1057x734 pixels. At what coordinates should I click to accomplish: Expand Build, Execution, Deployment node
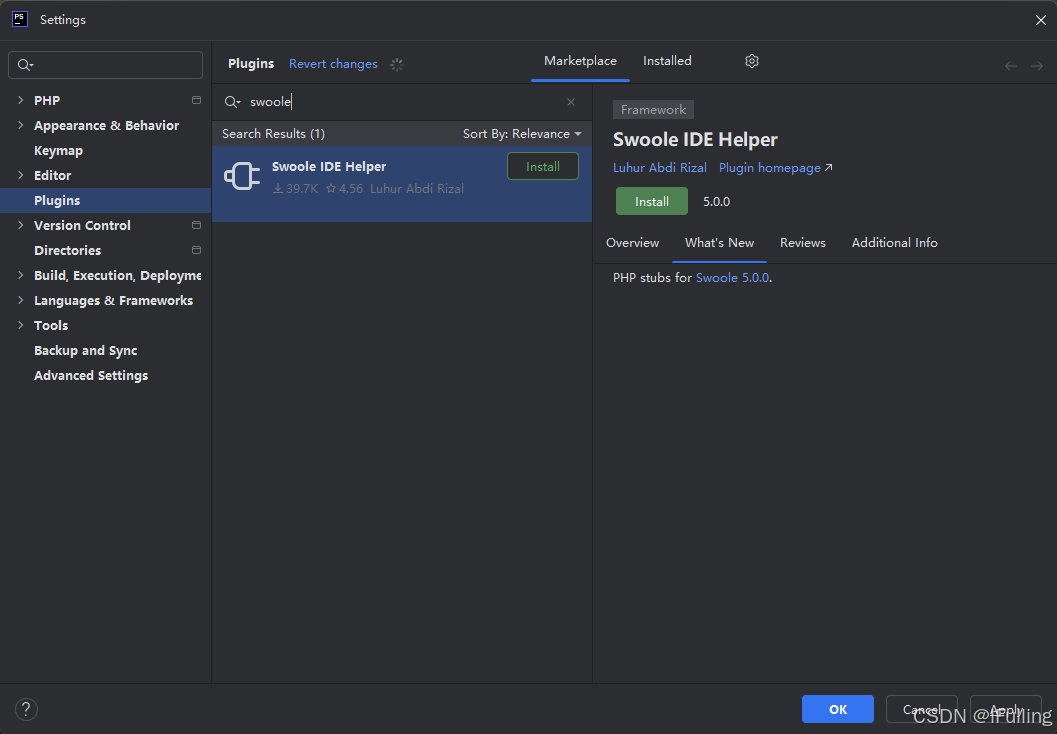(x=20, y=275)
